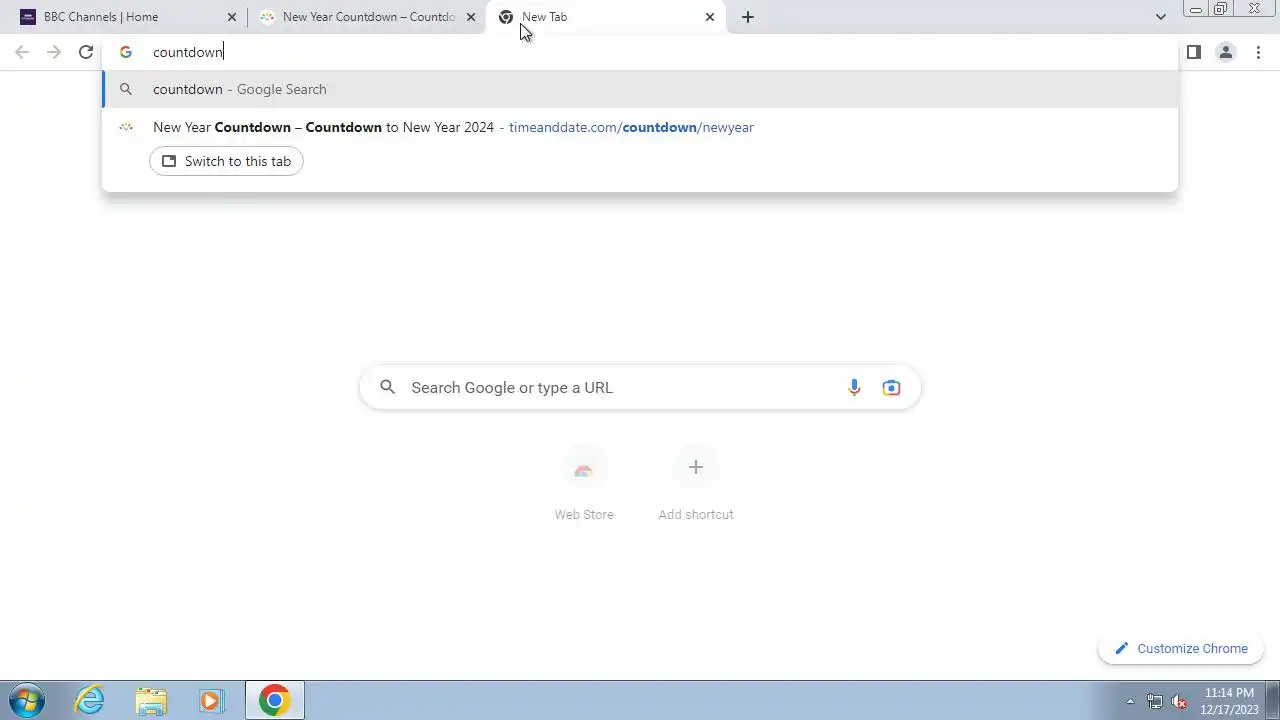Open a new tab with plus button
This screenshot has width=1280, height=720.
point(748,17)
